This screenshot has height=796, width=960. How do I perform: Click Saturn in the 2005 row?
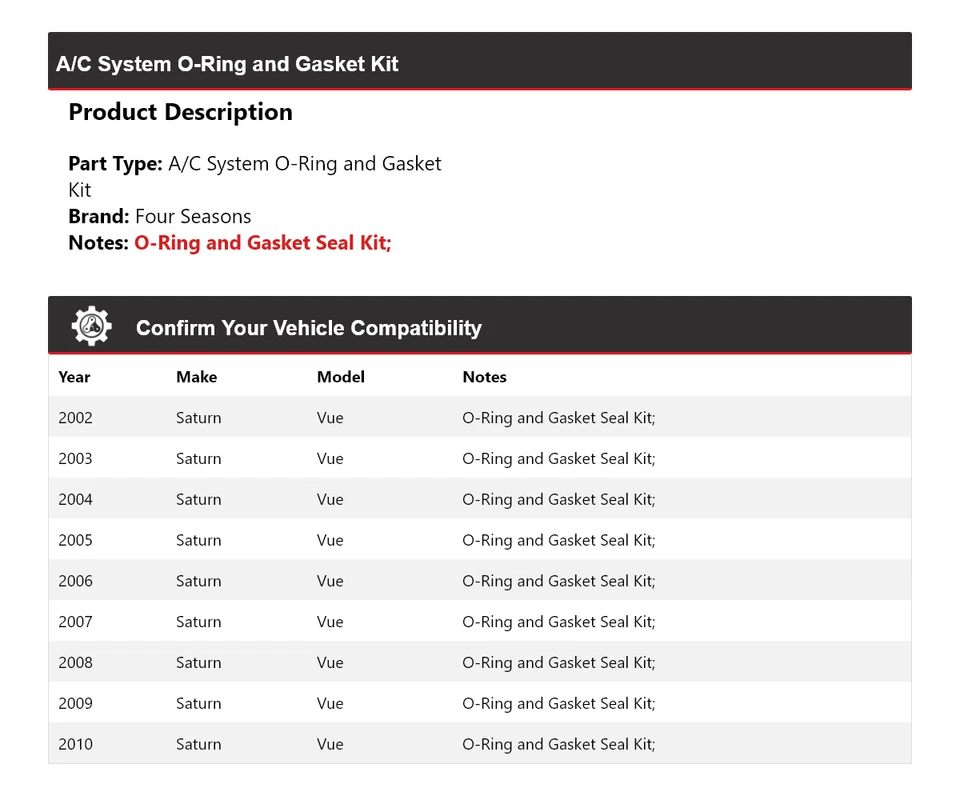(198, 540)
